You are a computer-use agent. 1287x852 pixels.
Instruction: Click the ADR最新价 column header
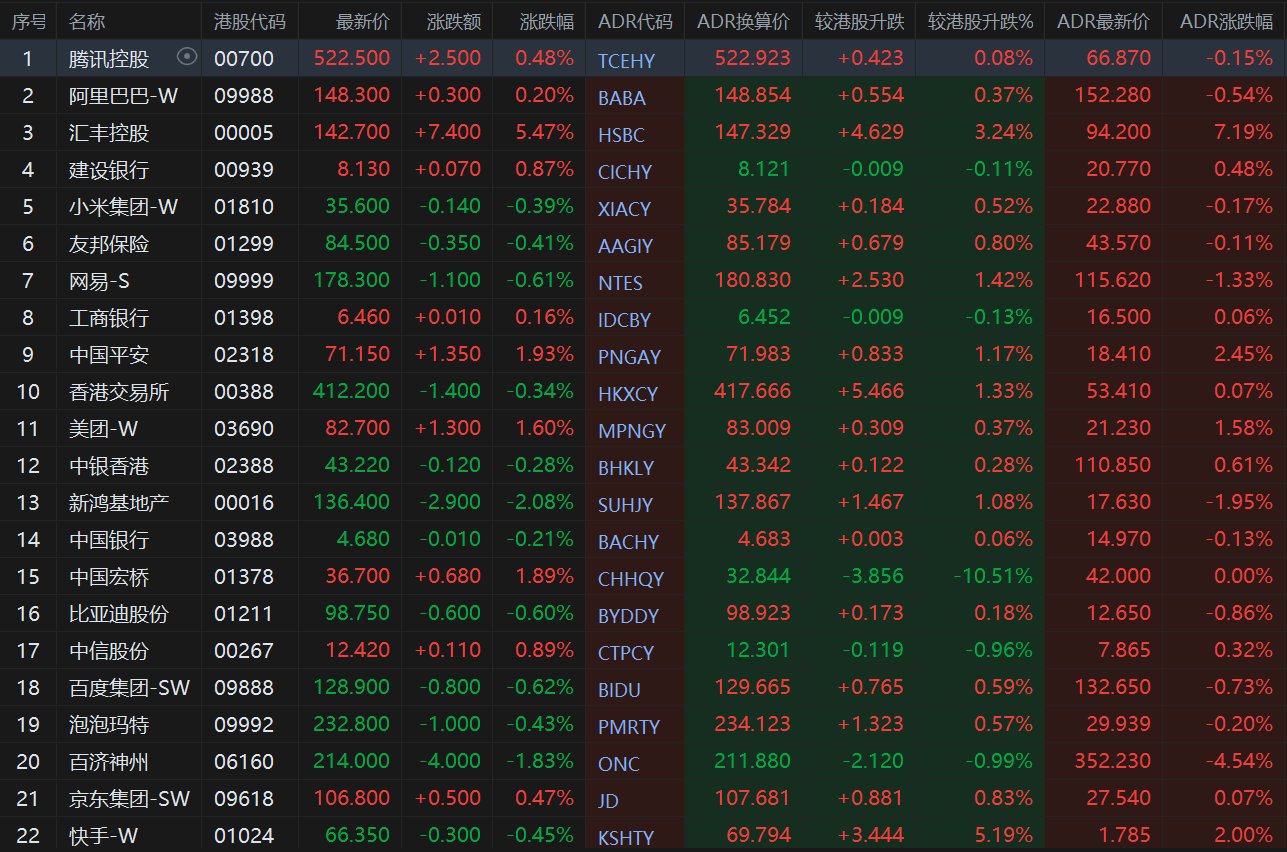(1103, 21)
